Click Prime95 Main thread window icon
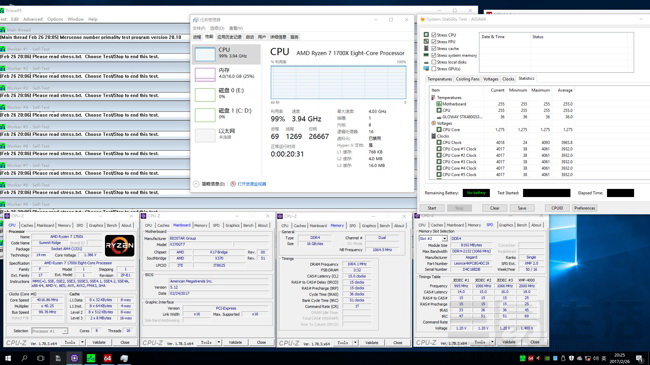Image resolution: width=650 pixels, height=365 pixels. click(x=3, y=30)
